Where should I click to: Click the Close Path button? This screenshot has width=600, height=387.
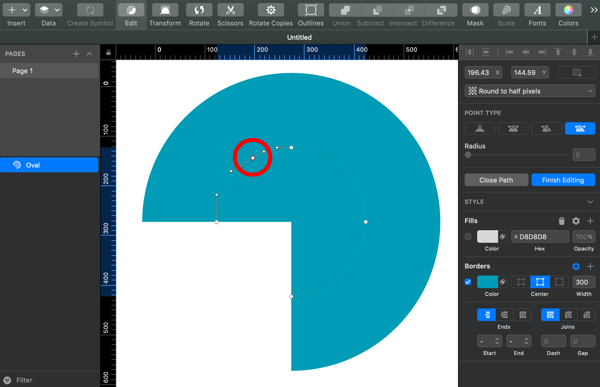coord(496,180)
